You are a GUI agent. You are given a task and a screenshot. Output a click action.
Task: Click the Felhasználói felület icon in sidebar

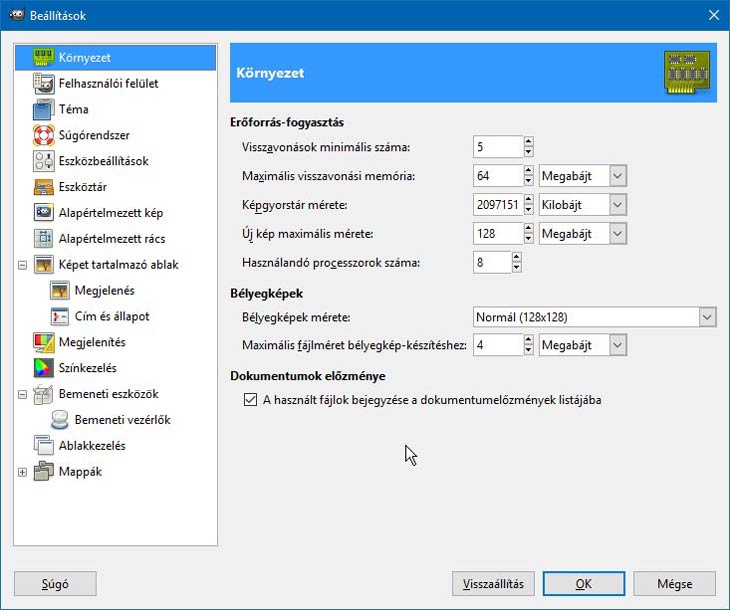[43, 84]
